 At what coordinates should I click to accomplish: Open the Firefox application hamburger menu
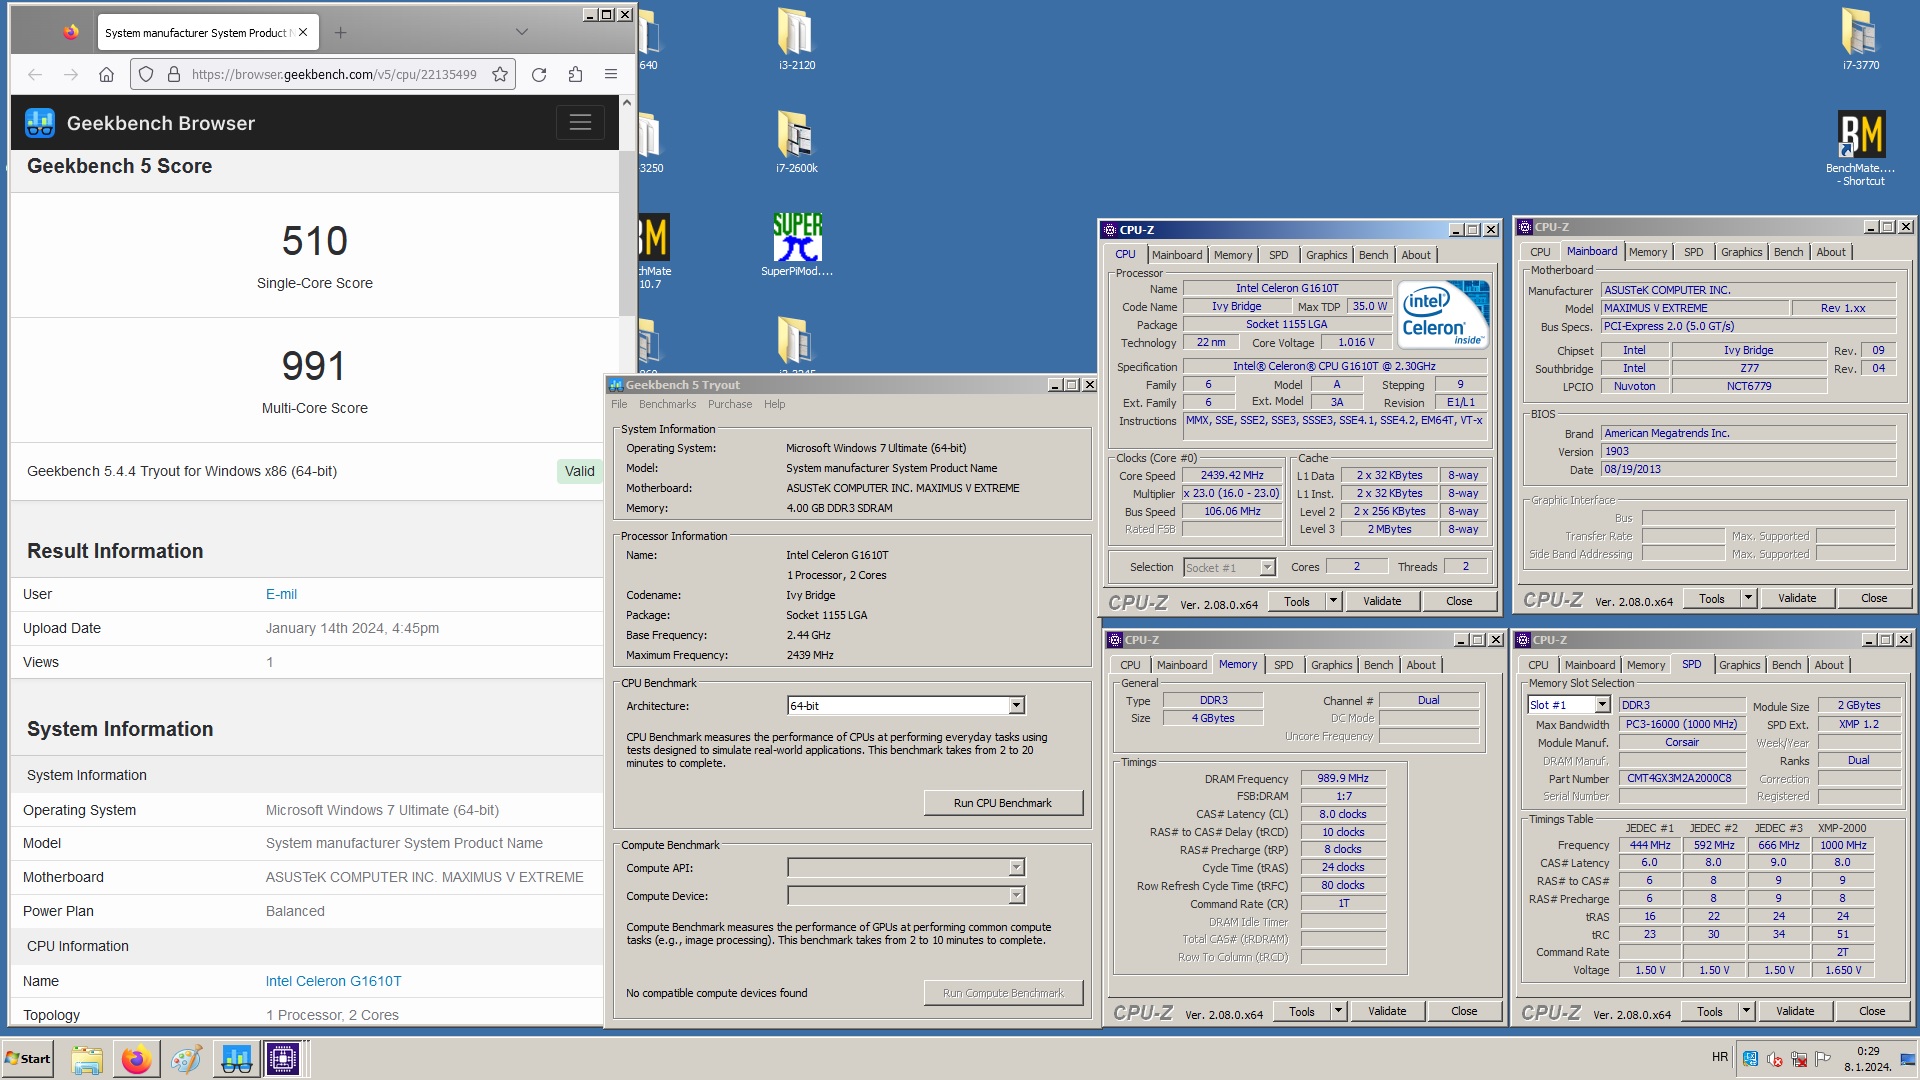coord(611,74)
